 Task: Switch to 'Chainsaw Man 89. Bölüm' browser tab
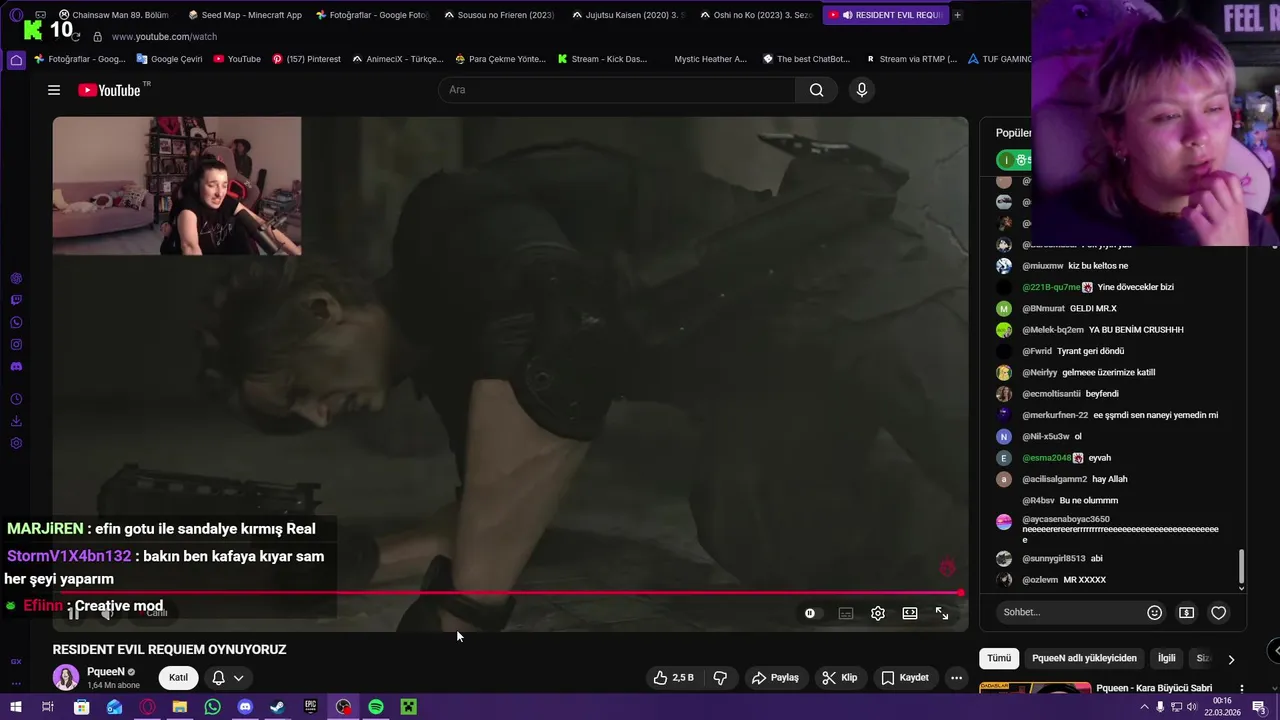coord(117,15)
